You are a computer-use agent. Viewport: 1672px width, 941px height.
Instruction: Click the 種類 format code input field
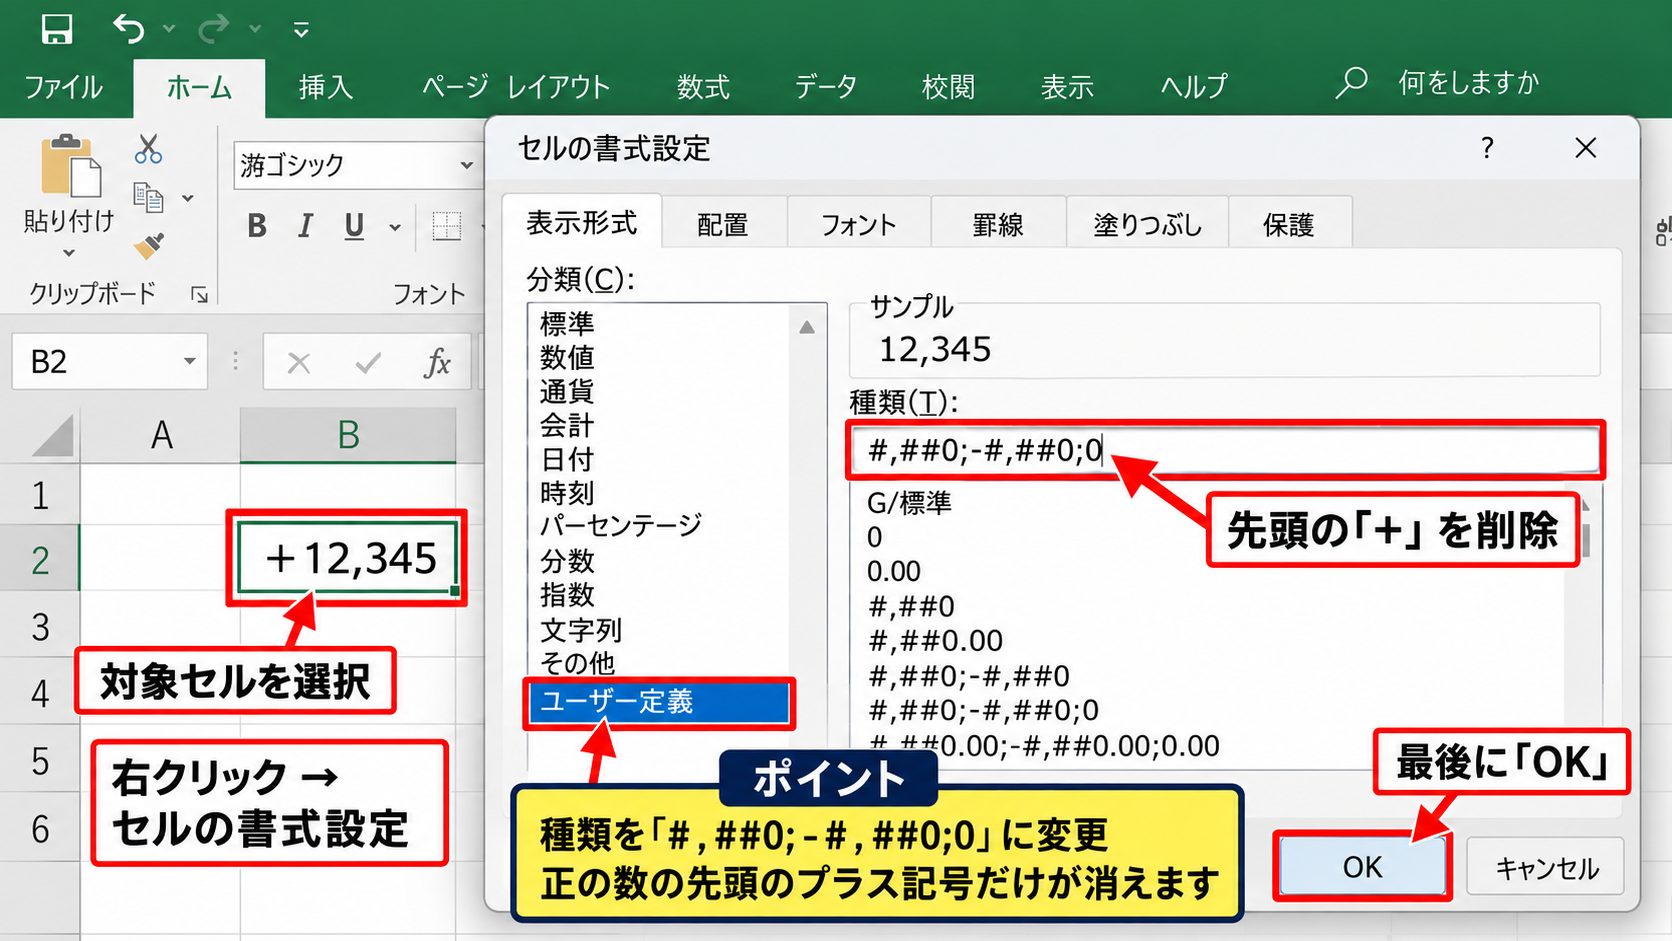(1225, 450)
